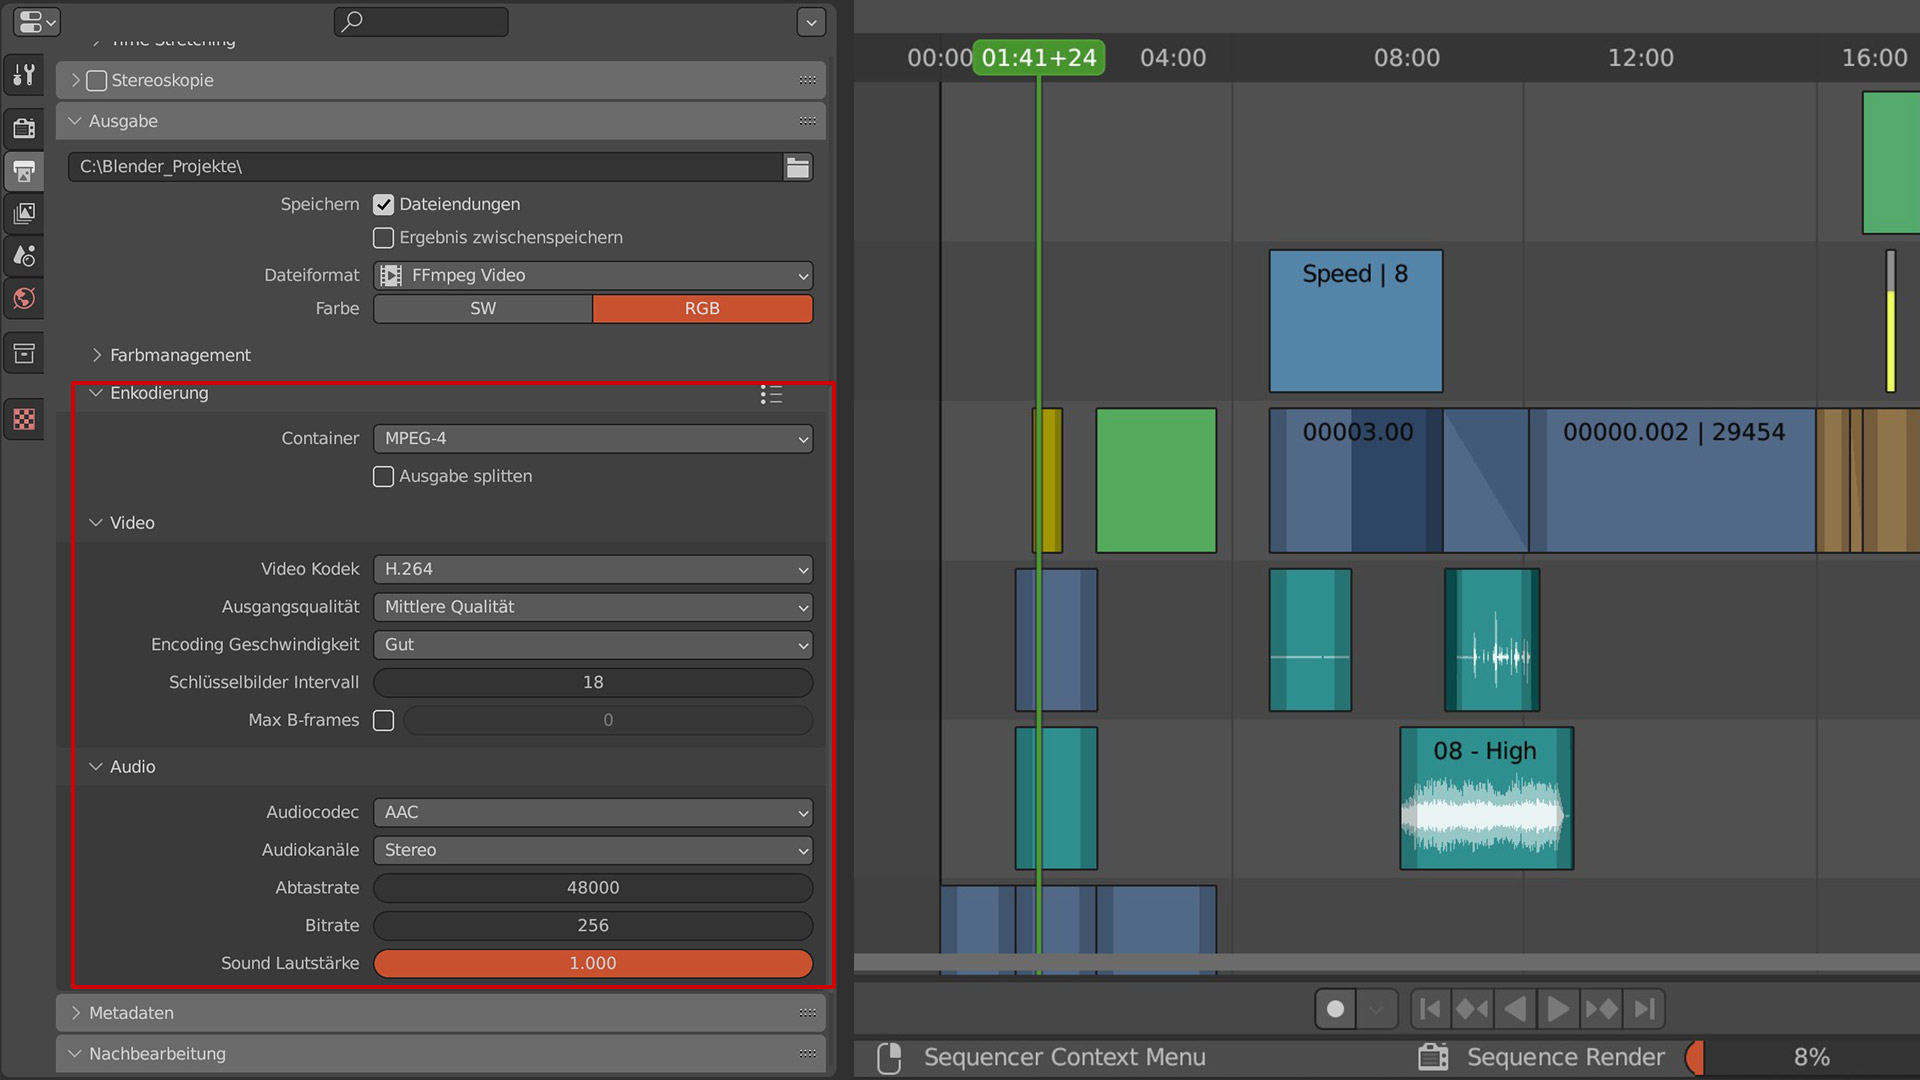This screenshot has height=1080, width=1920.
Task: Open the Texture properties checkerboard tab
Action: [x=24, y=419]
